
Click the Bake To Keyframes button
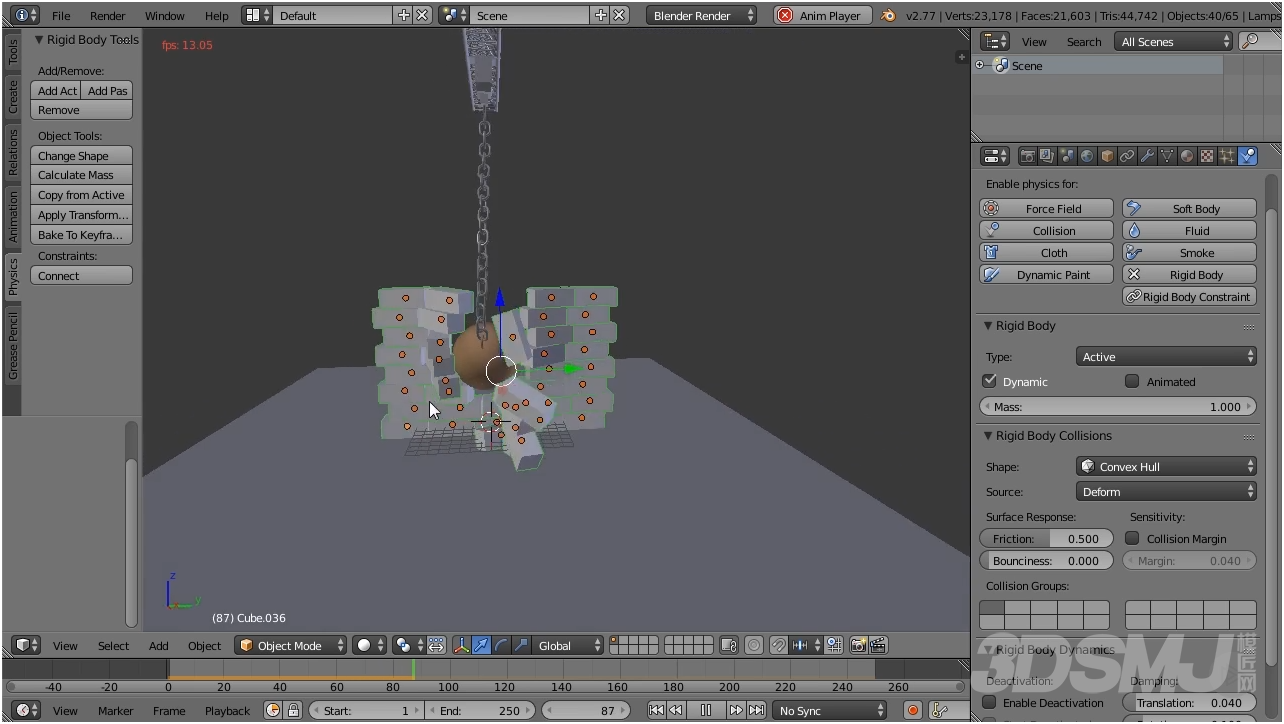[82, 235]
